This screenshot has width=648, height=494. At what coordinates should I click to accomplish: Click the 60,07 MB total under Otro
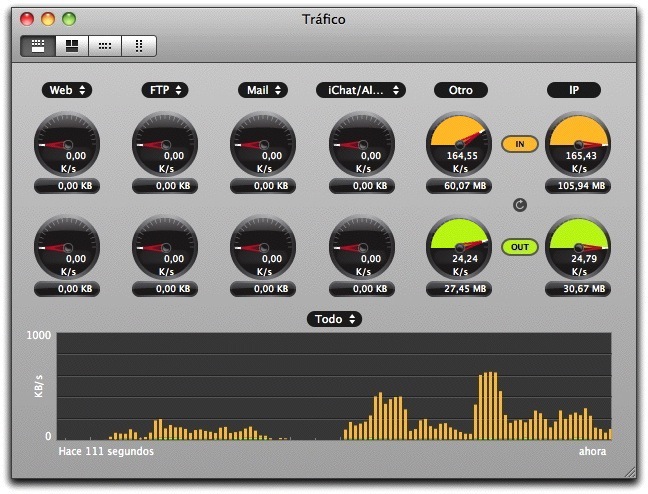pos(459,186)
